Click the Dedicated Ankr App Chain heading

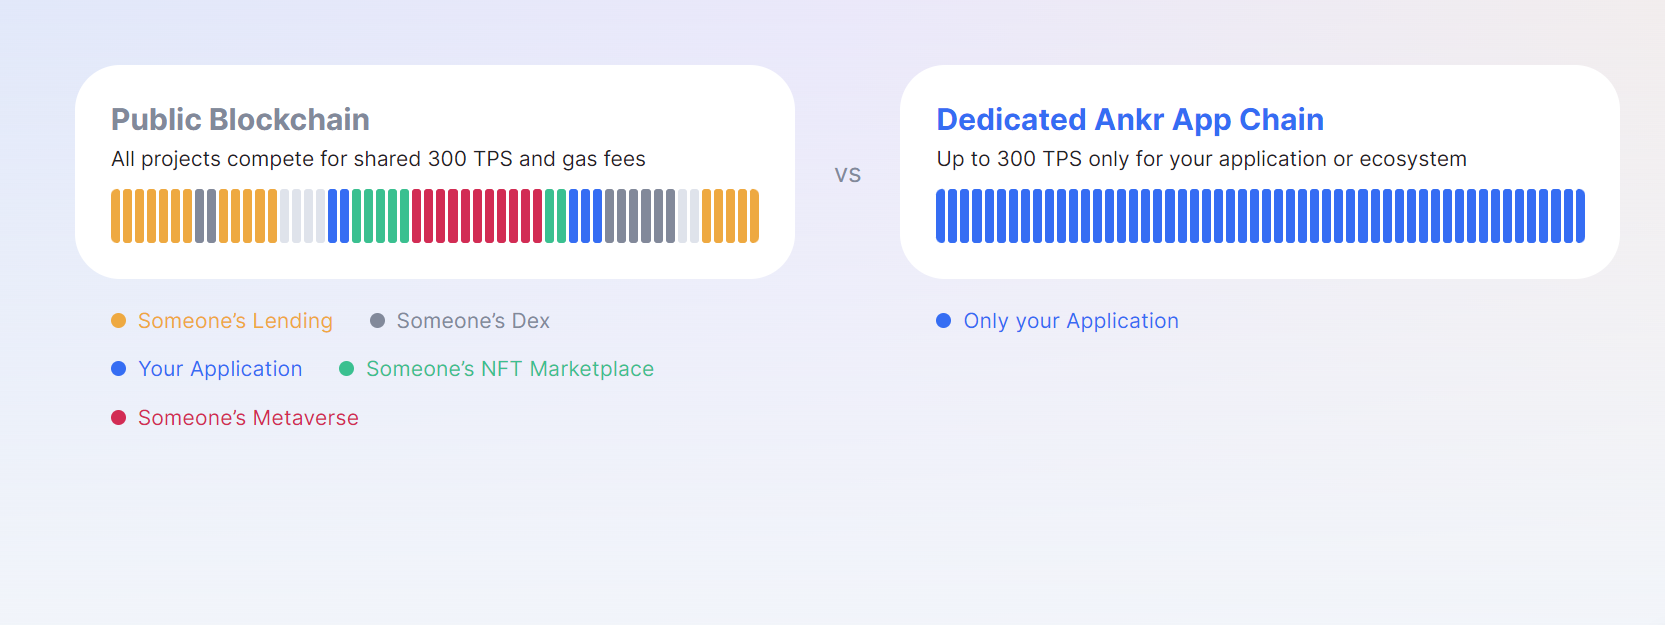(x=1130, y=120)
